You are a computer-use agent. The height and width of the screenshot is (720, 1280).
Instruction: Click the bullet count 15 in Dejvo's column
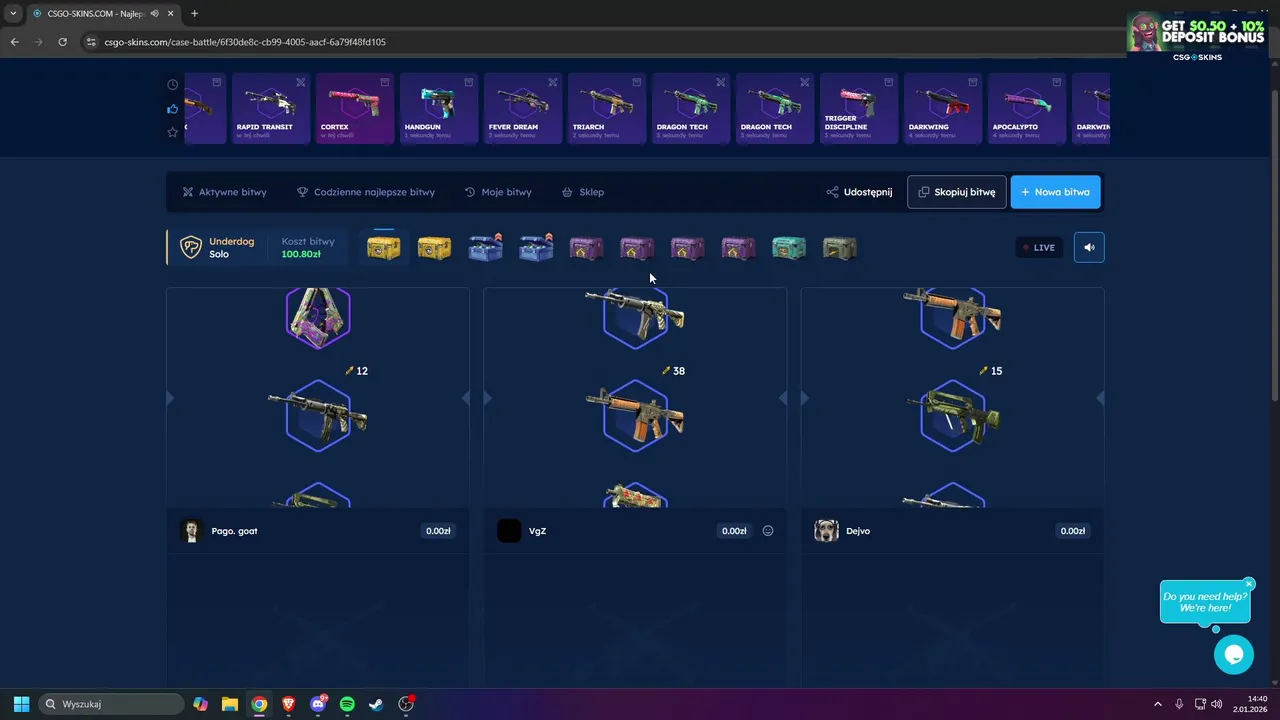click(x=990, y=371)
